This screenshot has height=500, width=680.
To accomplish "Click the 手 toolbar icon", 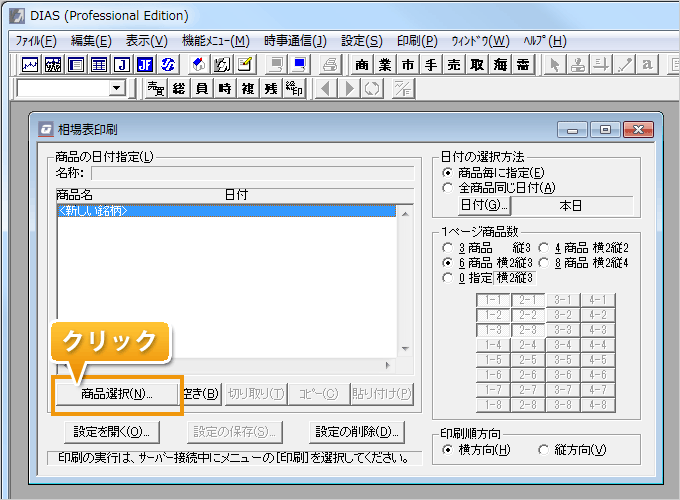I will click(x=431, y=64).
